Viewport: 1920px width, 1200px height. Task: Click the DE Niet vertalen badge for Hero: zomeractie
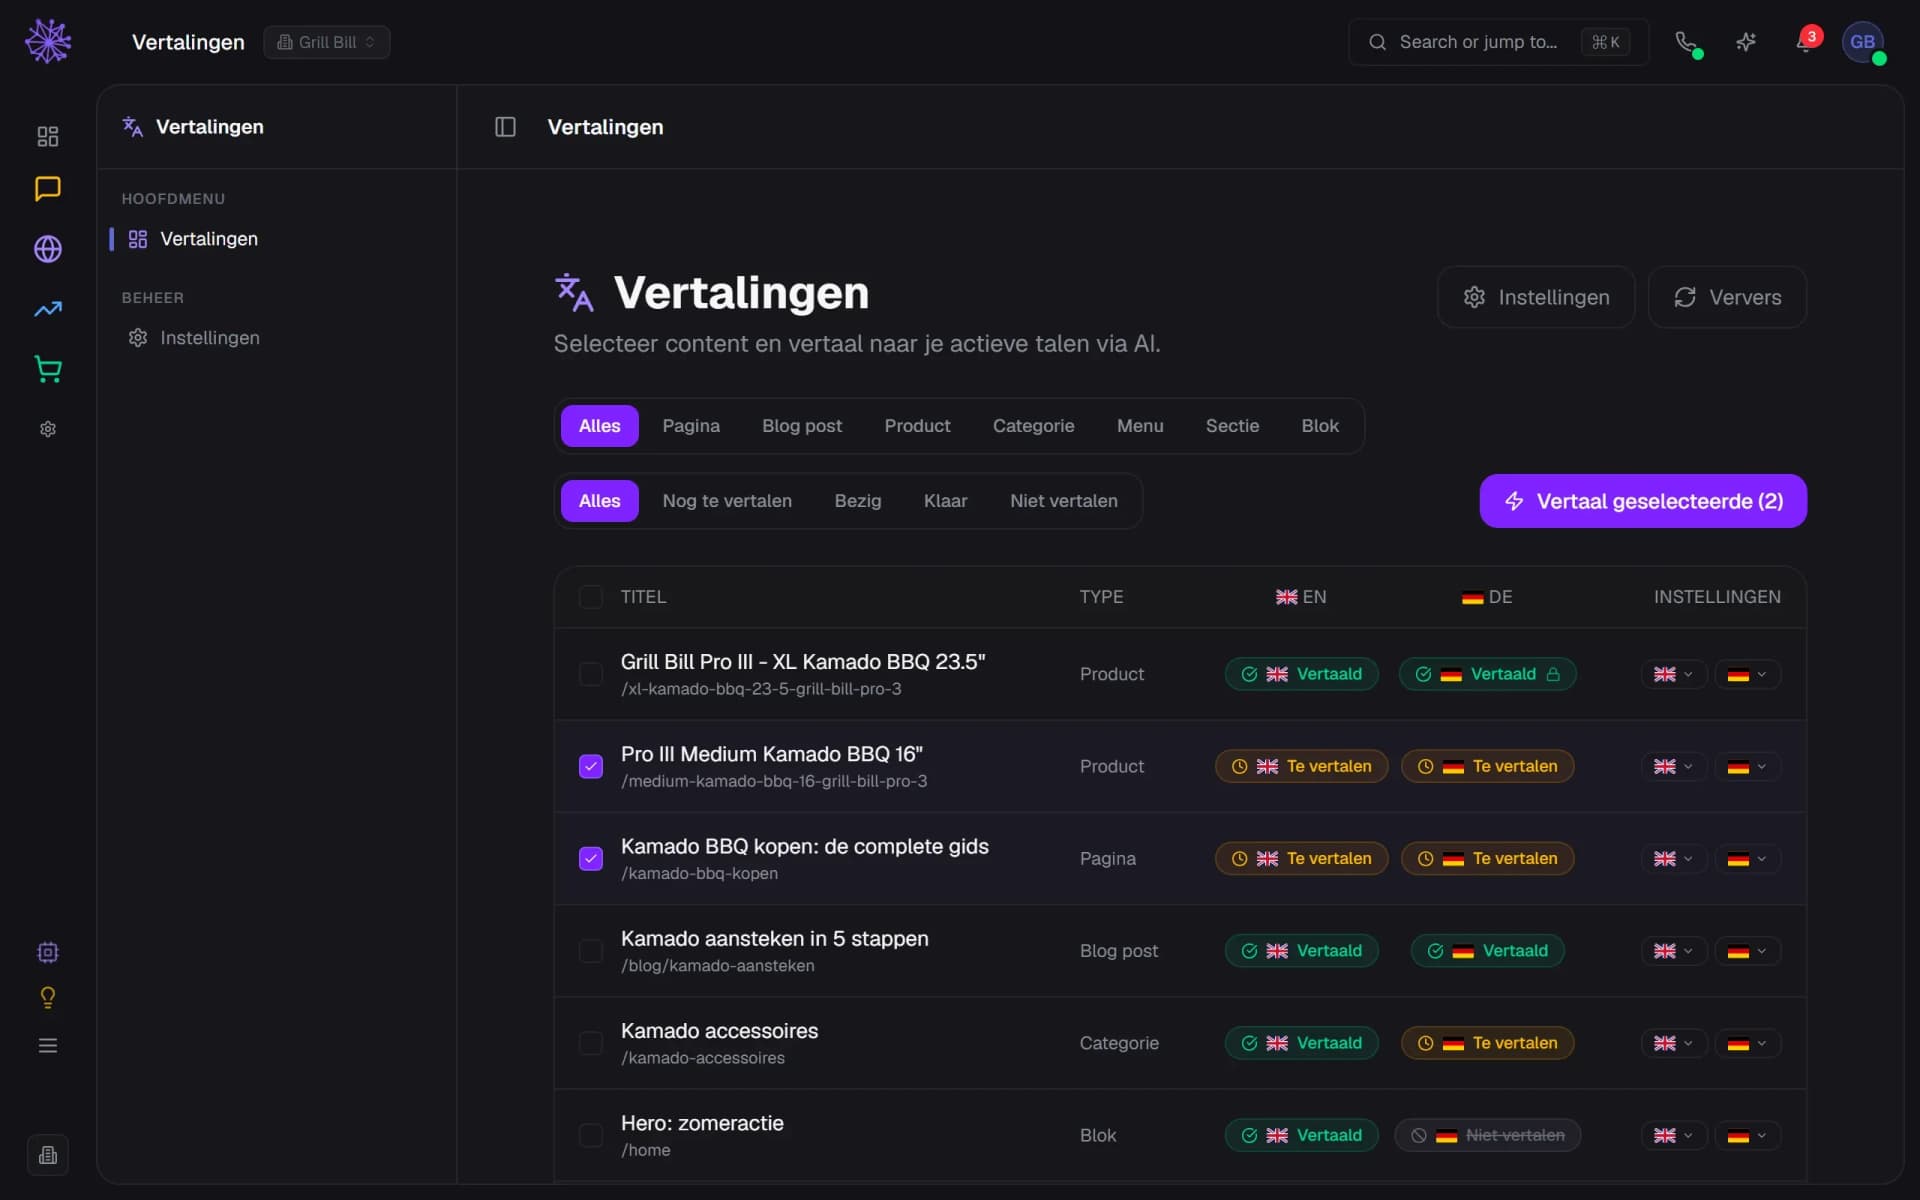(x=1487, y=1135)
